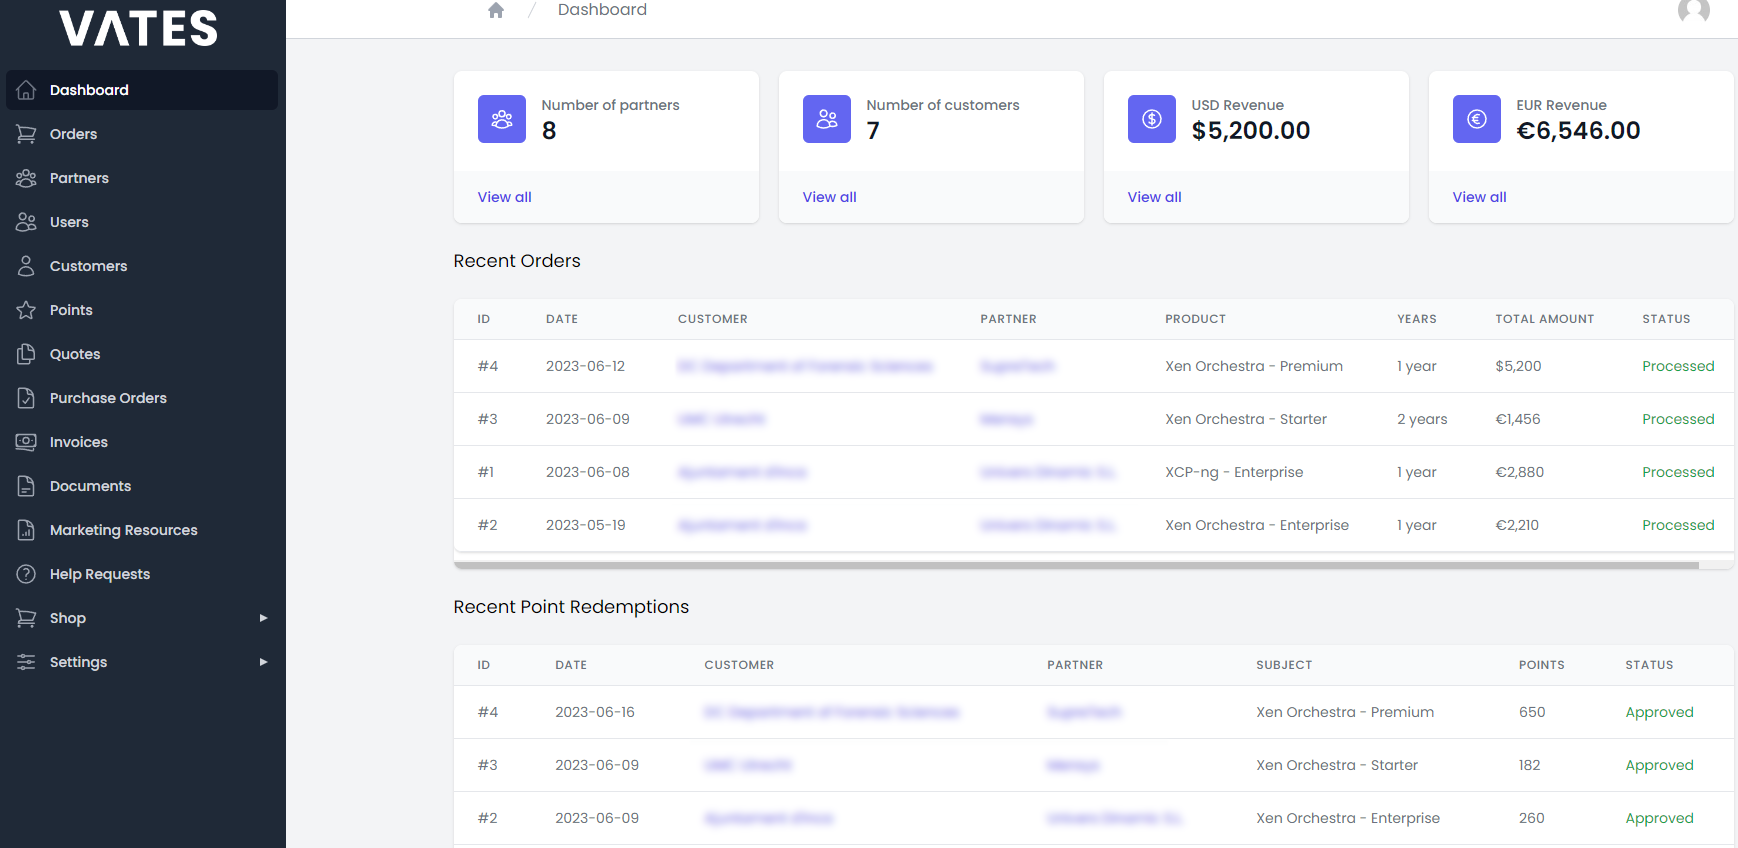
Task: Open the Orders menu item
Action: (142, 134)
